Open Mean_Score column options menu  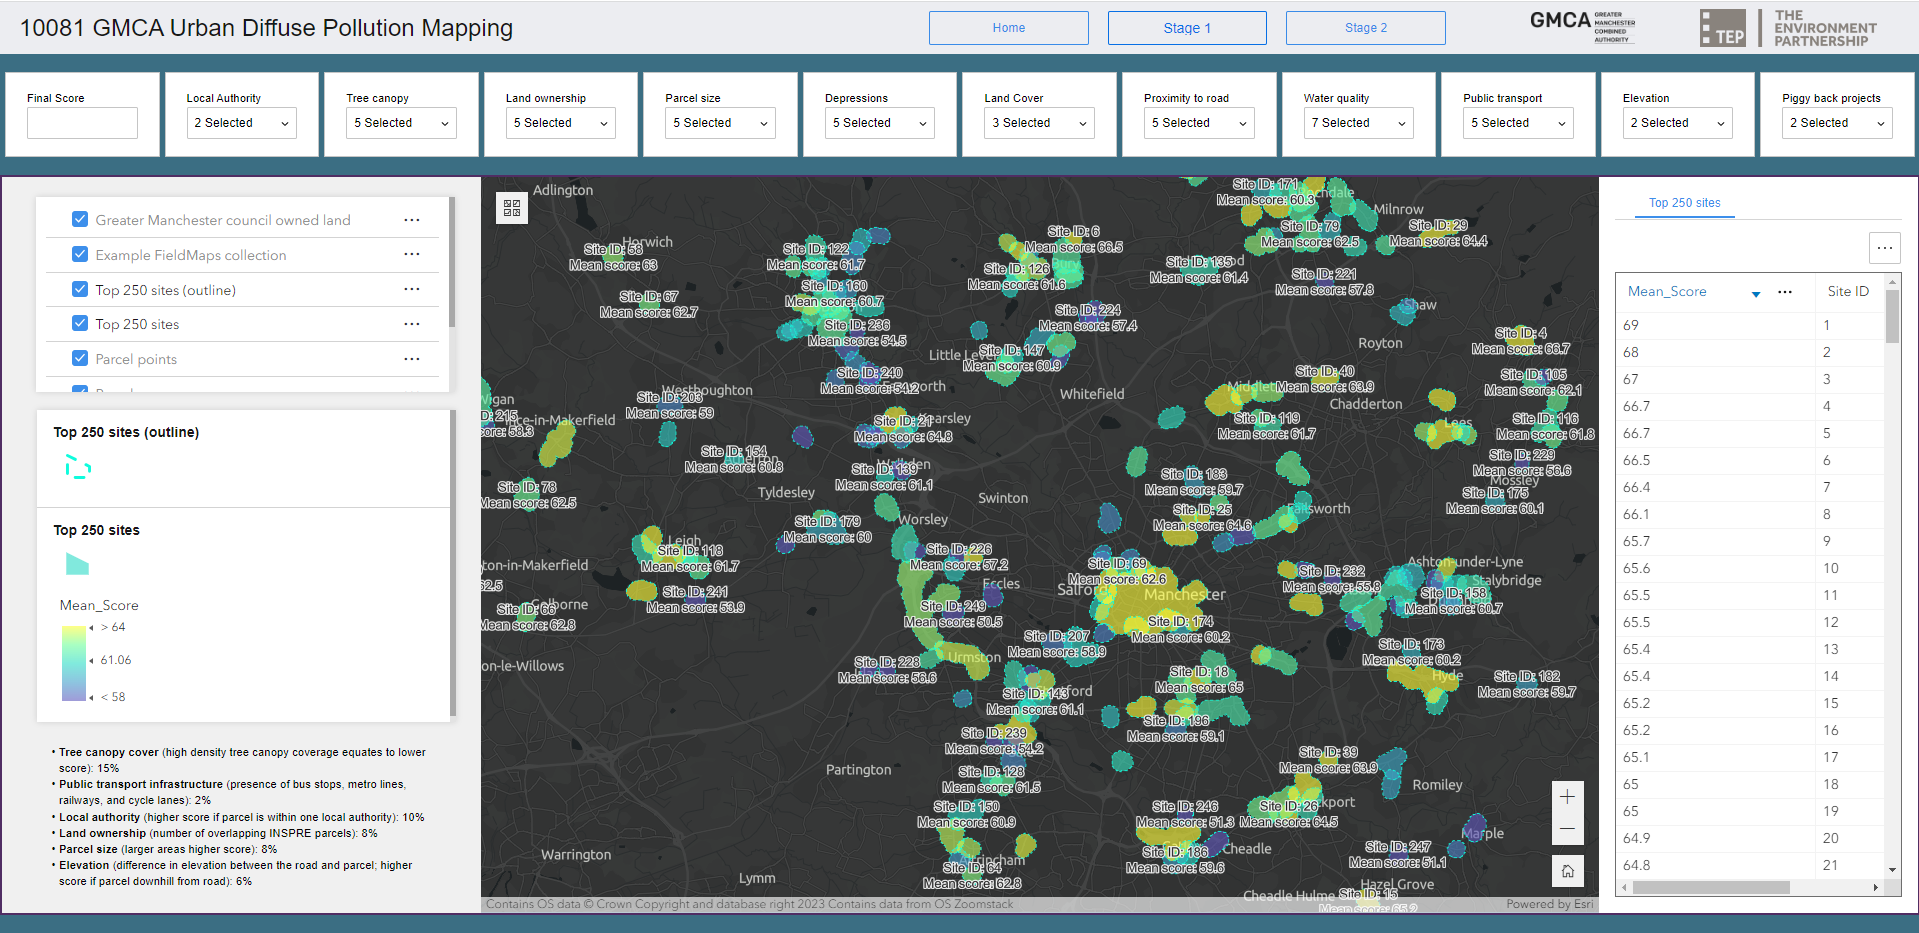pyautogui.click(x=1784, y=292)
